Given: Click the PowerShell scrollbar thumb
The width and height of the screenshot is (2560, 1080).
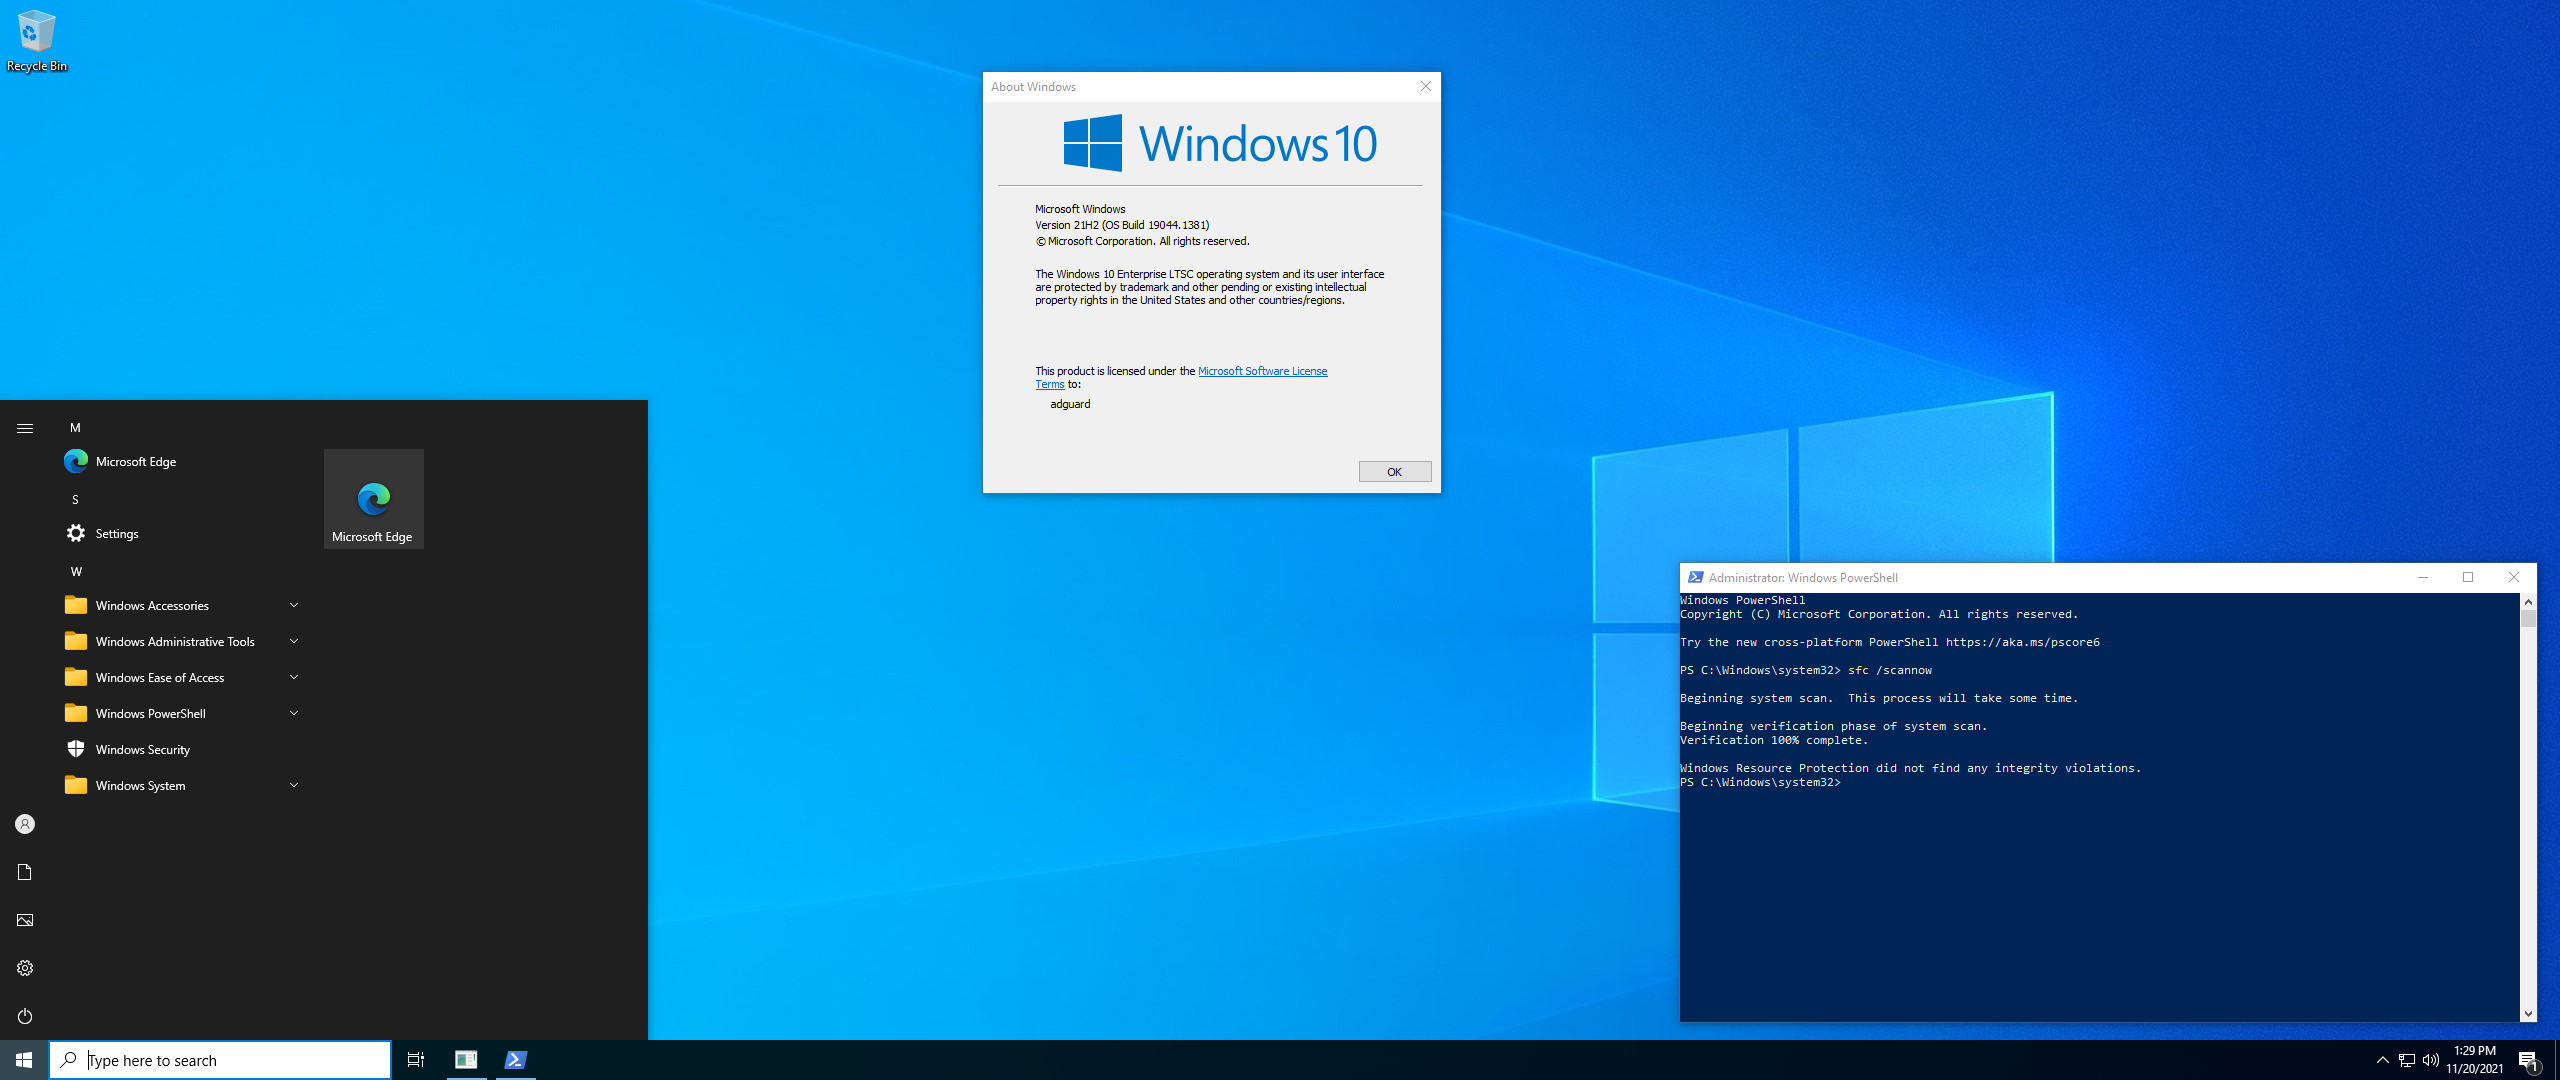Looking at the screenshot, I should coord(2528,619).
